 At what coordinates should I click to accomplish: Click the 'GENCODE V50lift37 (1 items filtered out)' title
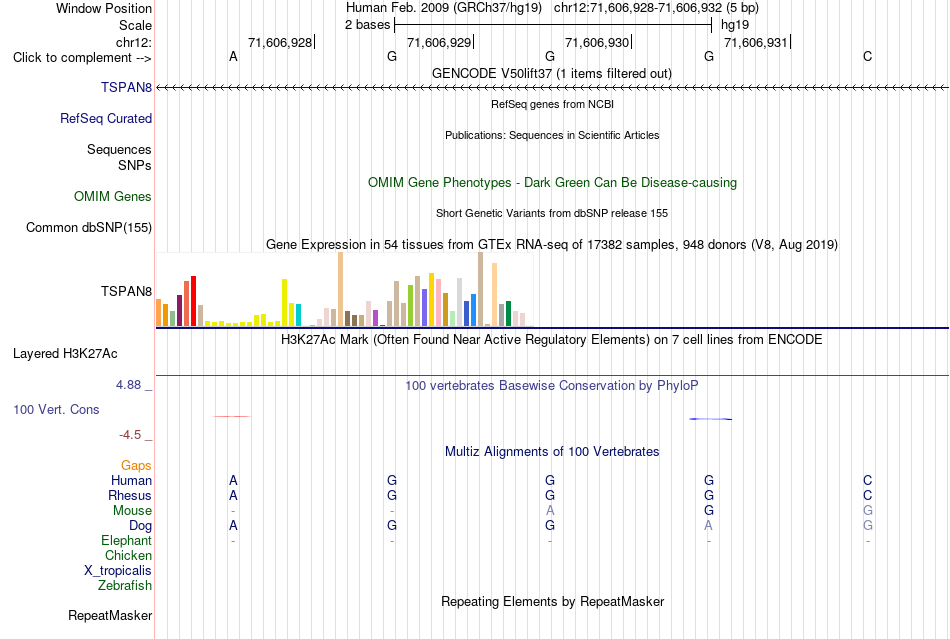[552, 73]
